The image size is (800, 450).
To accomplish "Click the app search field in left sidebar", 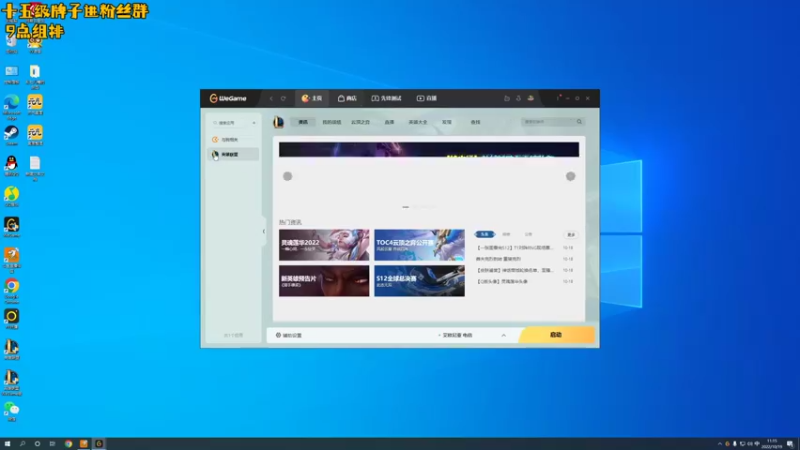I will click(230, 123).
